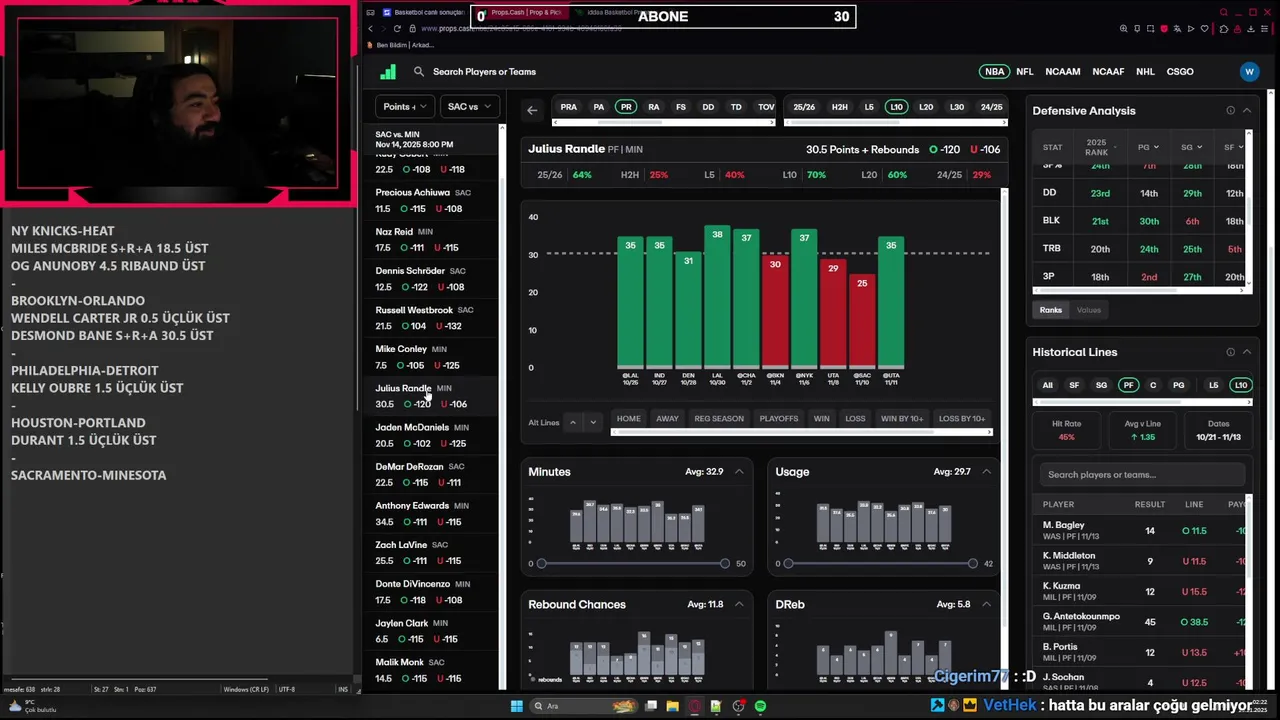1280x720 pixels.
Task: Open the Points stat dropdown
Action: click(x=404, y=106)
